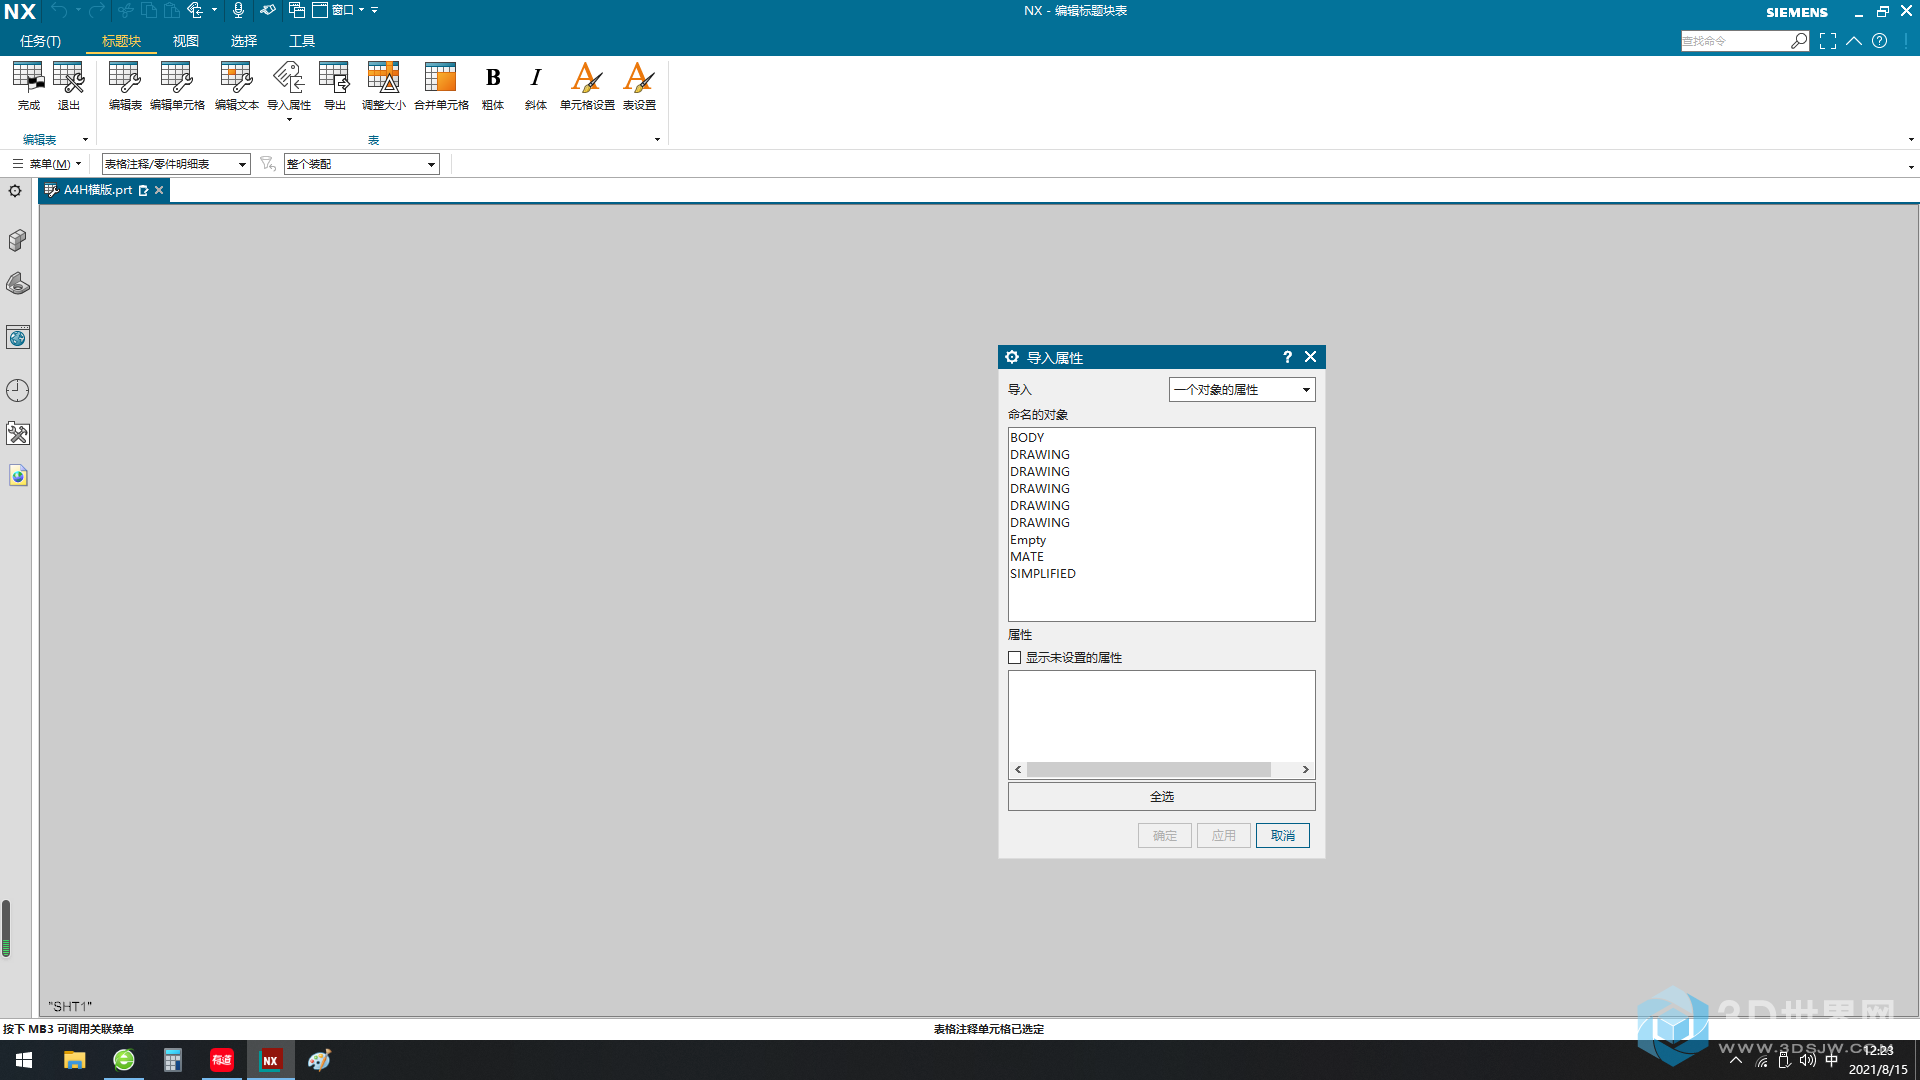Expand the 表 group options arrow
The width and height of the screenshot is (1920, 1080).
tap(657, 140)
